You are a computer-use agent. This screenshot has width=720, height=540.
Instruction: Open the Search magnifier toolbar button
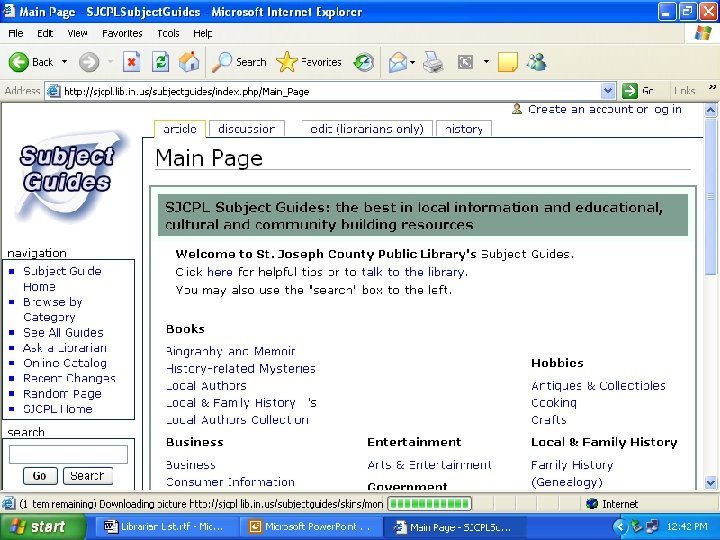pos(239,62)
